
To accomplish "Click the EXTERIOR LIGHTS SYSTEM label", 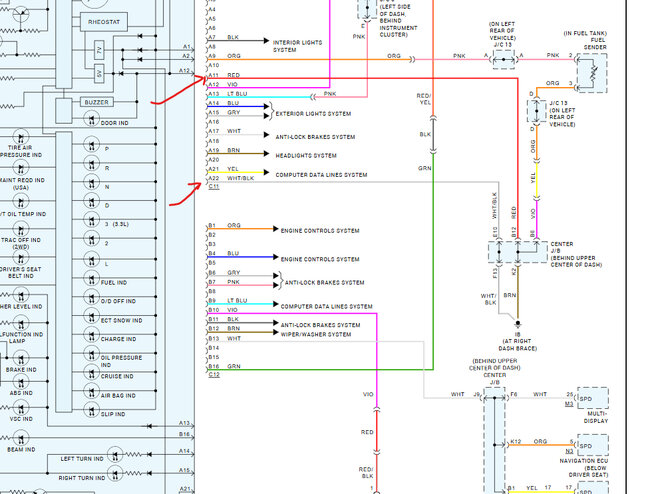I will [313, 114].
